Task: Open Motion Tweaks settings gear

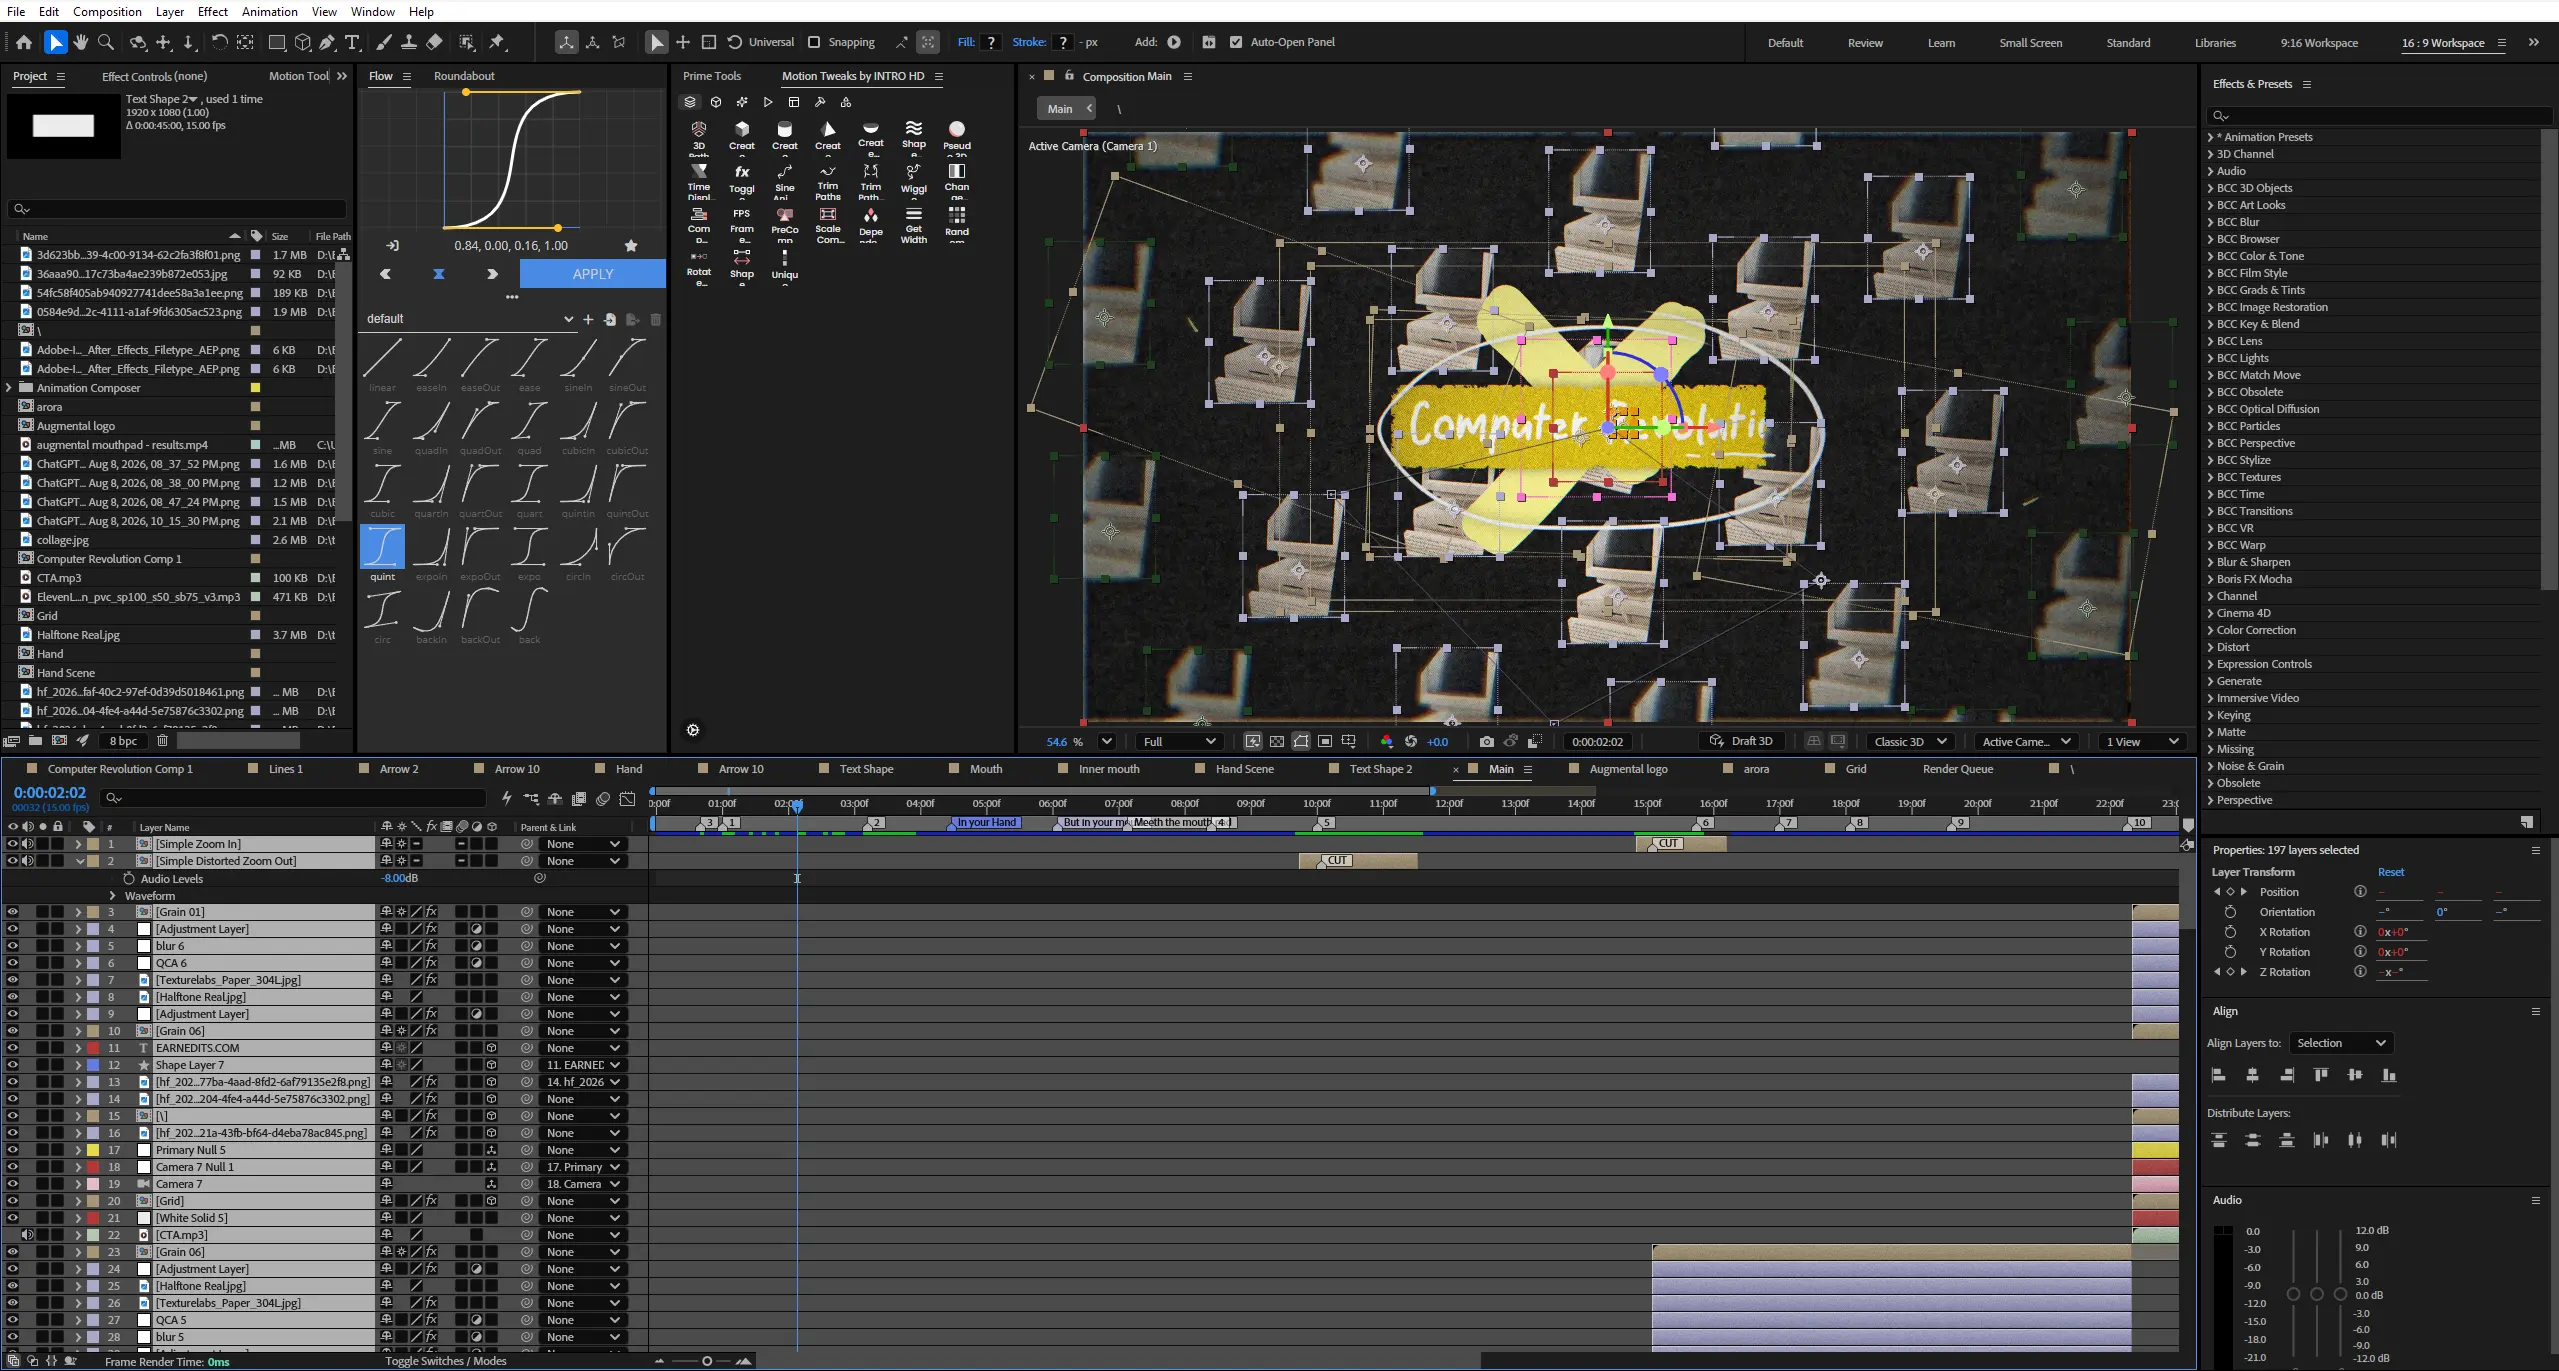Action: coord(693,730)
